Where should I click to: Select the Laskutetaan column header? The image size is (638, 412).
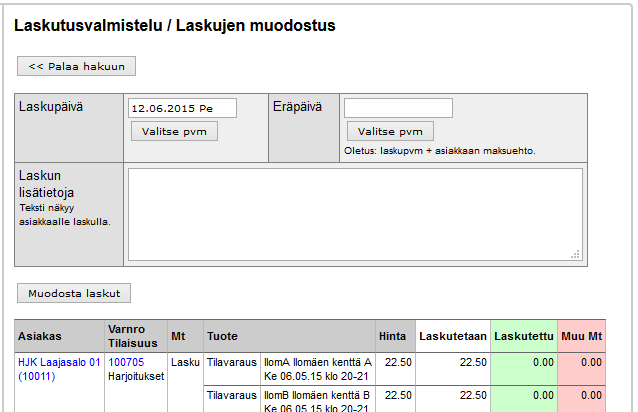(453, 336)
